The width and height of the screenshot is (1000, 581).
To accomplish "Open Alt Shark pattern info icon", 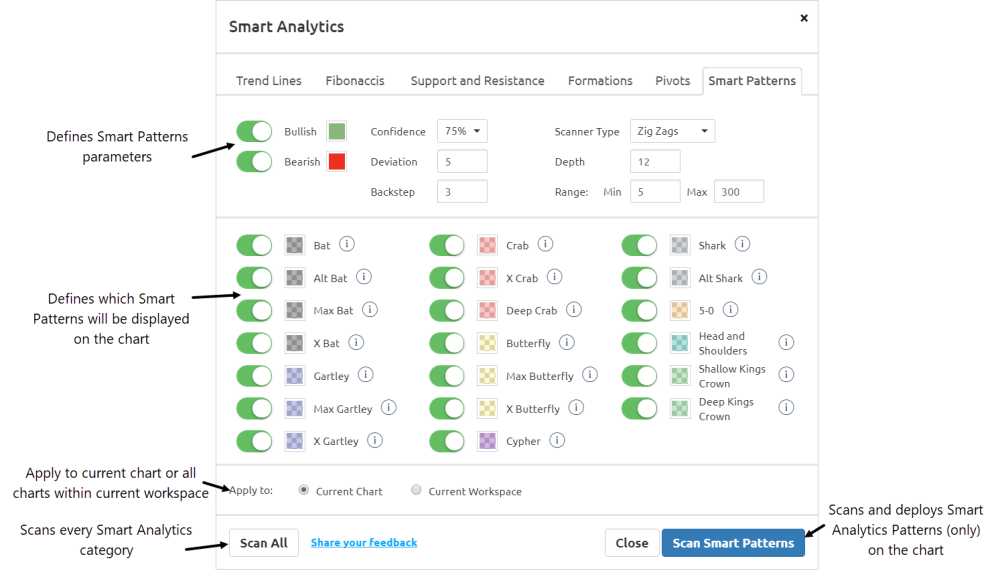I will pos(759,277).
